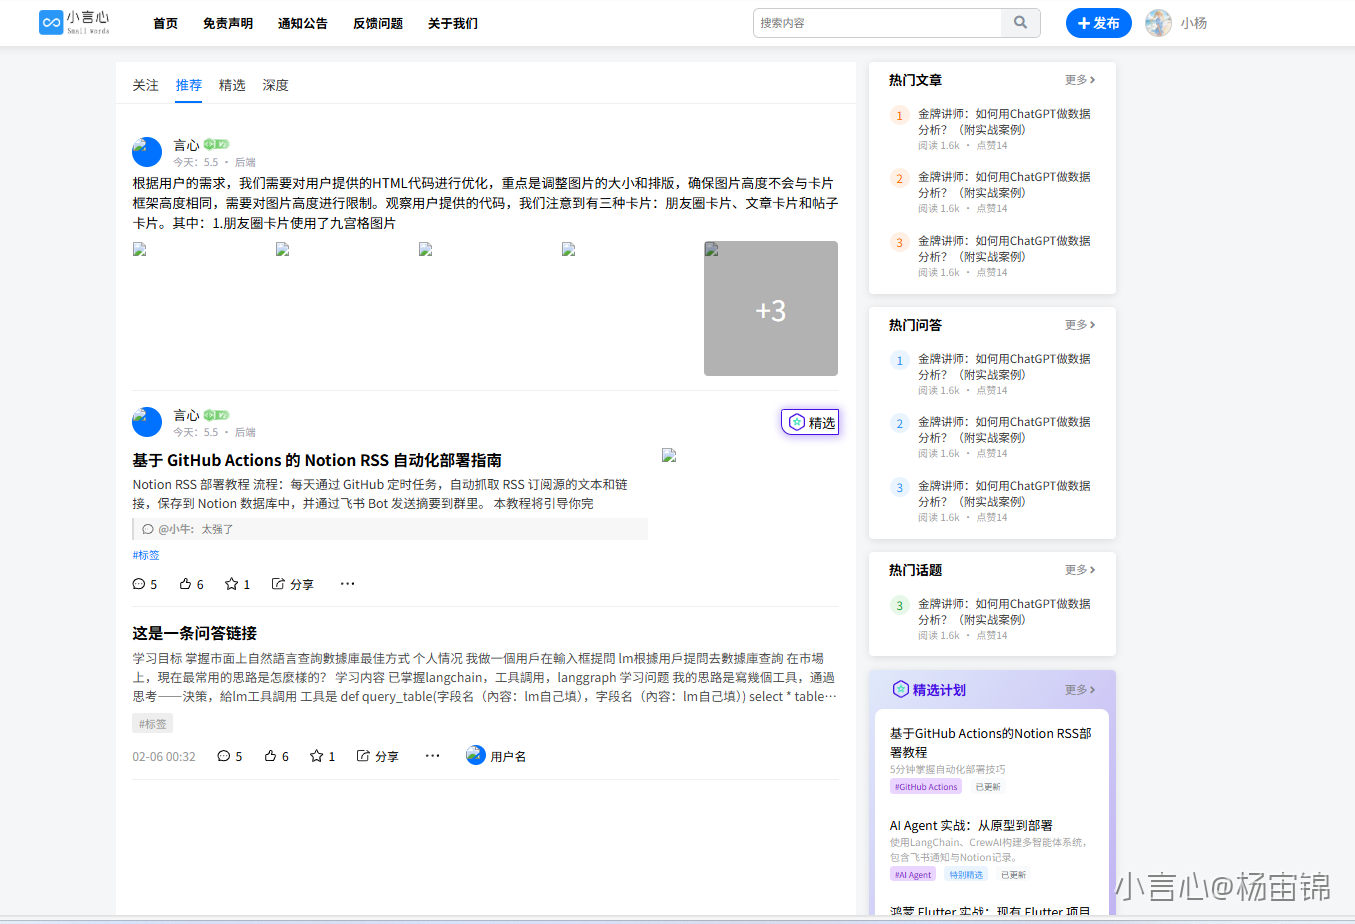Open the ellipsis more-options menu on a post

coord(347,583)
